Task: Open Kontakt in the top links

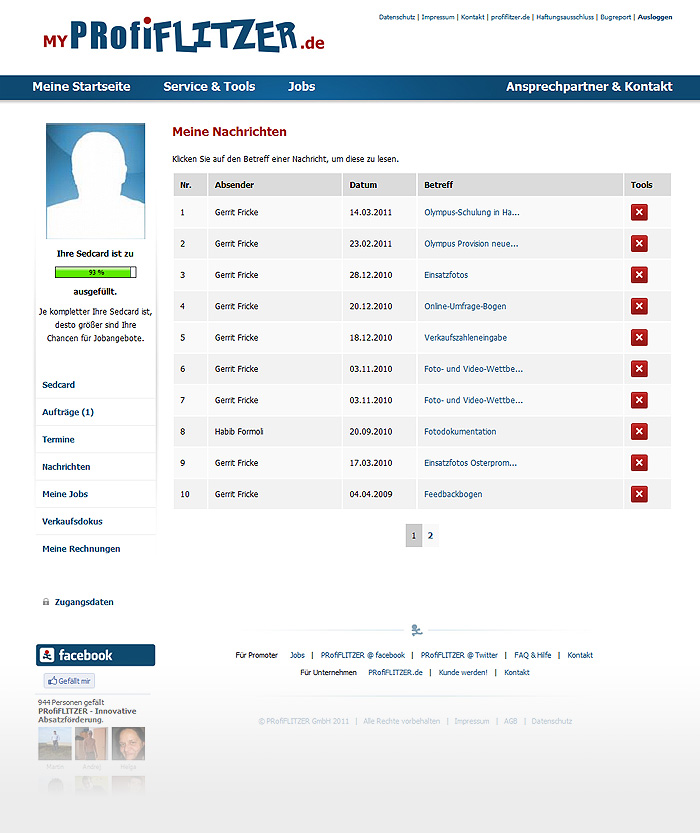Action: click(472, 17)
